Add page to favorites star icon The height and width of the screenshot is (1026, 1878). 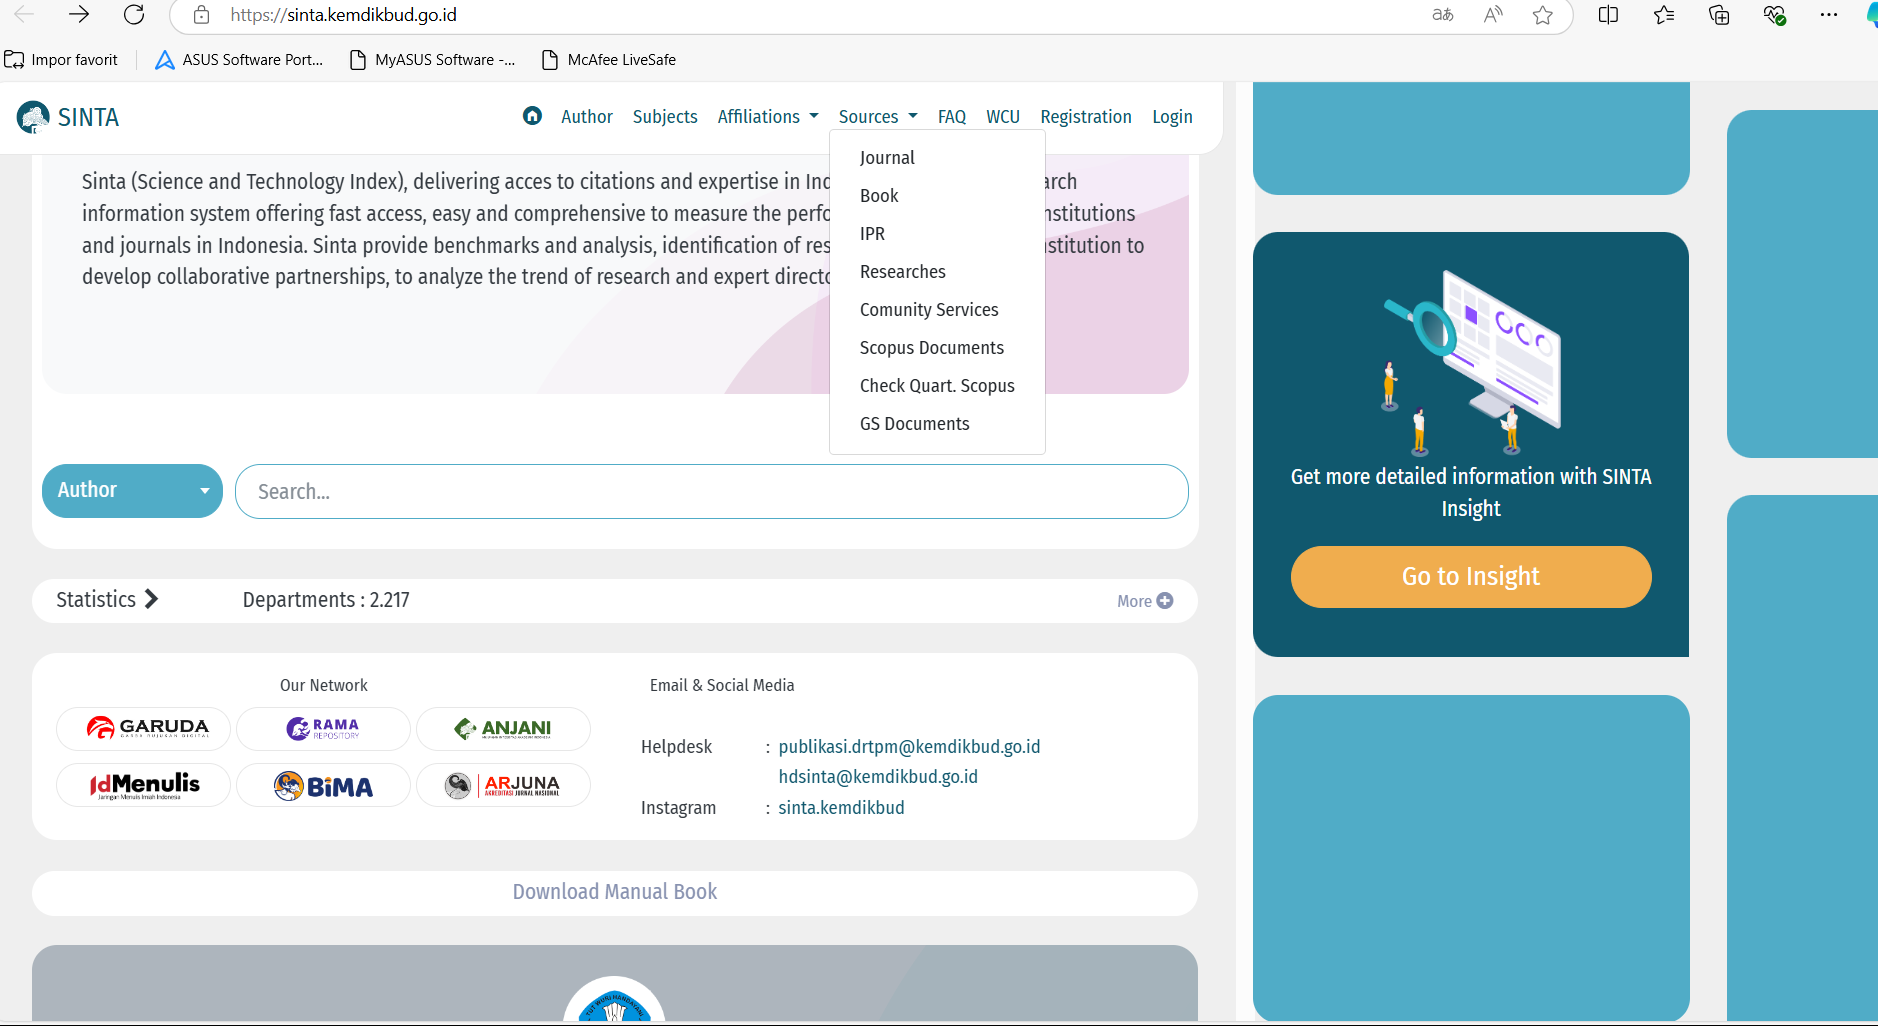pos(1542,15)
